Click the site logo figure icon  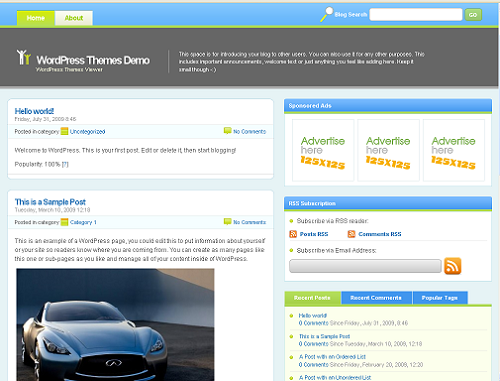tap(24, 57)
